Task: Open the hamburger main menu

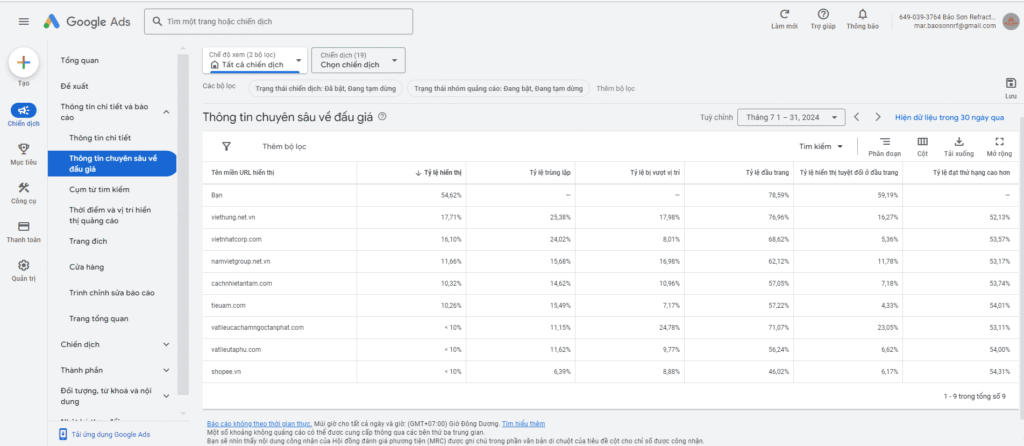Action: point(24,22)
